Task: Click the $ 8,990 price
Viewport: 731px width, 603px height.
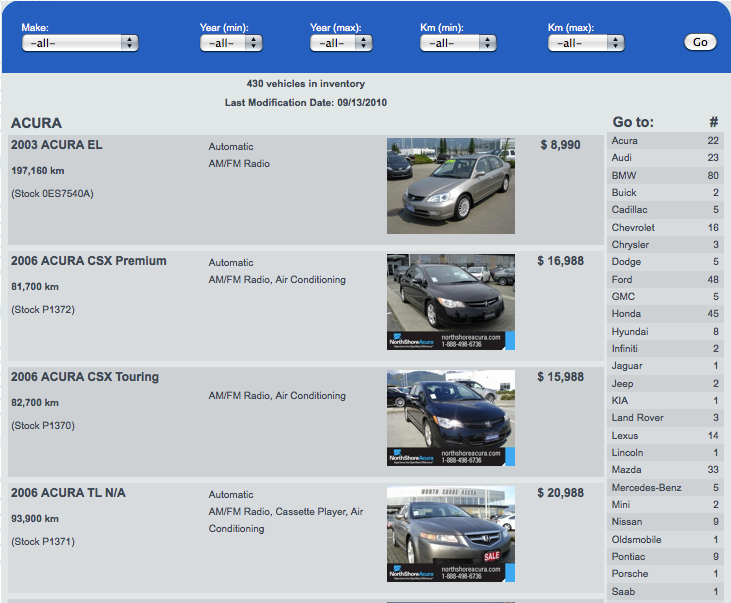Action: coord(560,145)
